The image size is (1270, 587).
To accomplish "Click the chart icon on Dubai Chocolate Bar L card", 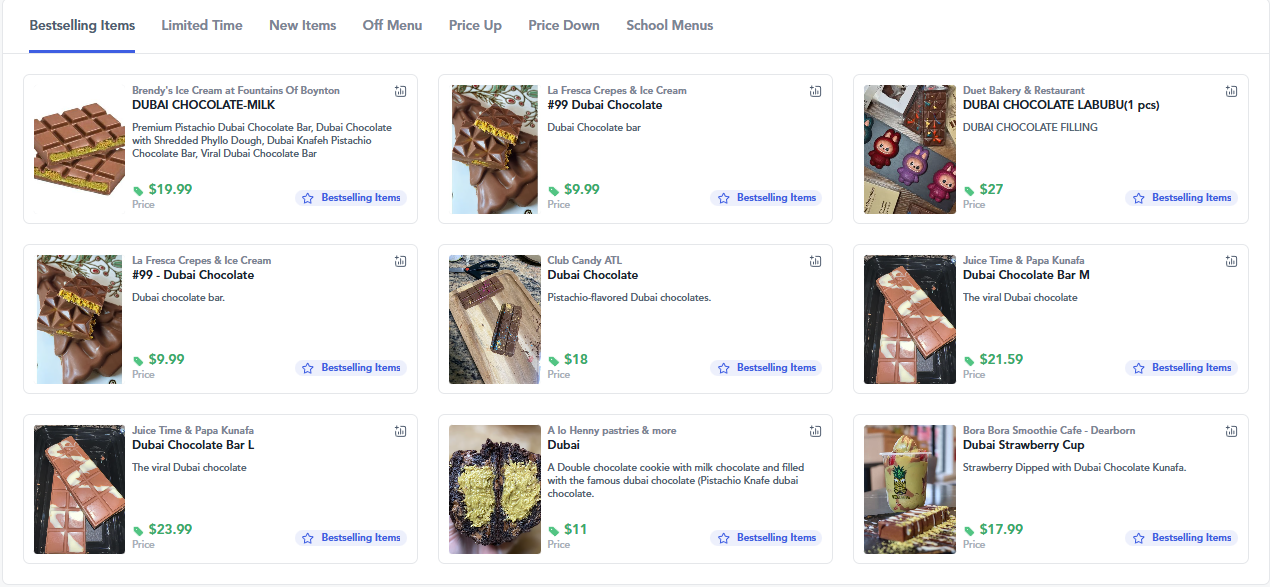I will click(400, 431).
